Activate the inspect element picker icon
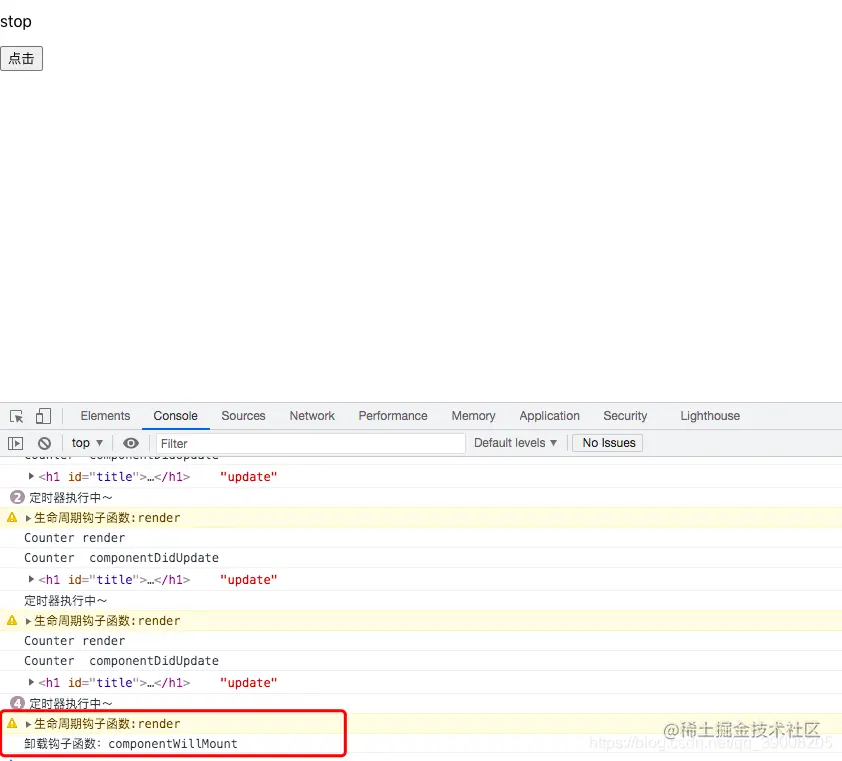This screenshot has height=761, width=842. coord(16,416)
